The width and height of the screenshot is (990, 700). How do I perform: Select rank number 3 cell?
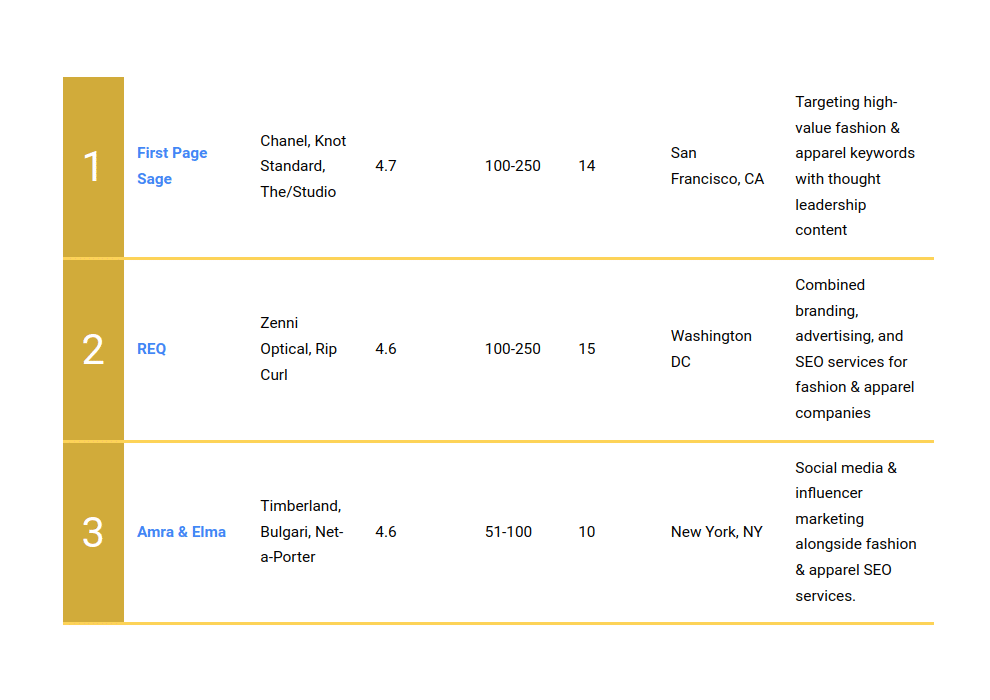[x=93, y=533]
